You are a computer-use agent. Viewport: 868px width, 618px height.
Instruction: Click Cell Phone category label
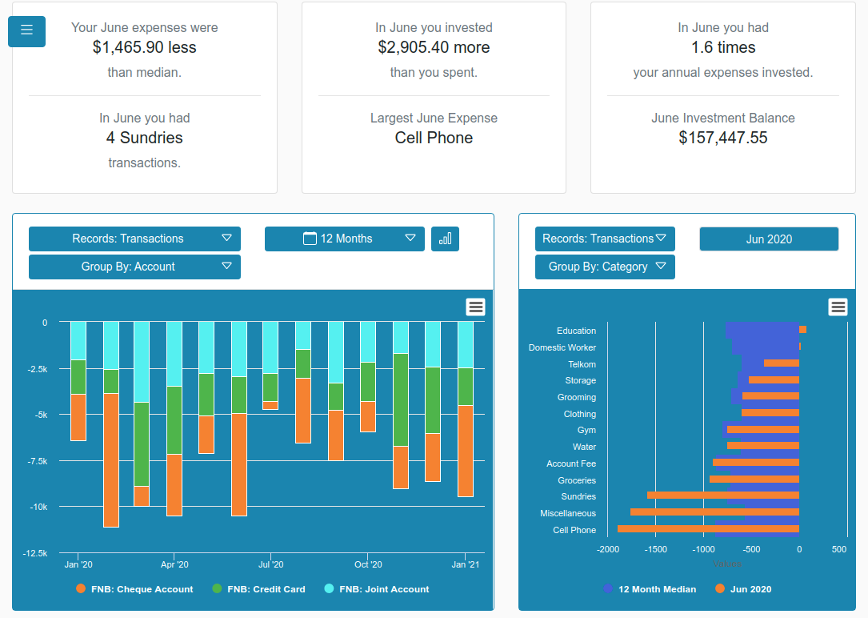click(x=574, y=530)
